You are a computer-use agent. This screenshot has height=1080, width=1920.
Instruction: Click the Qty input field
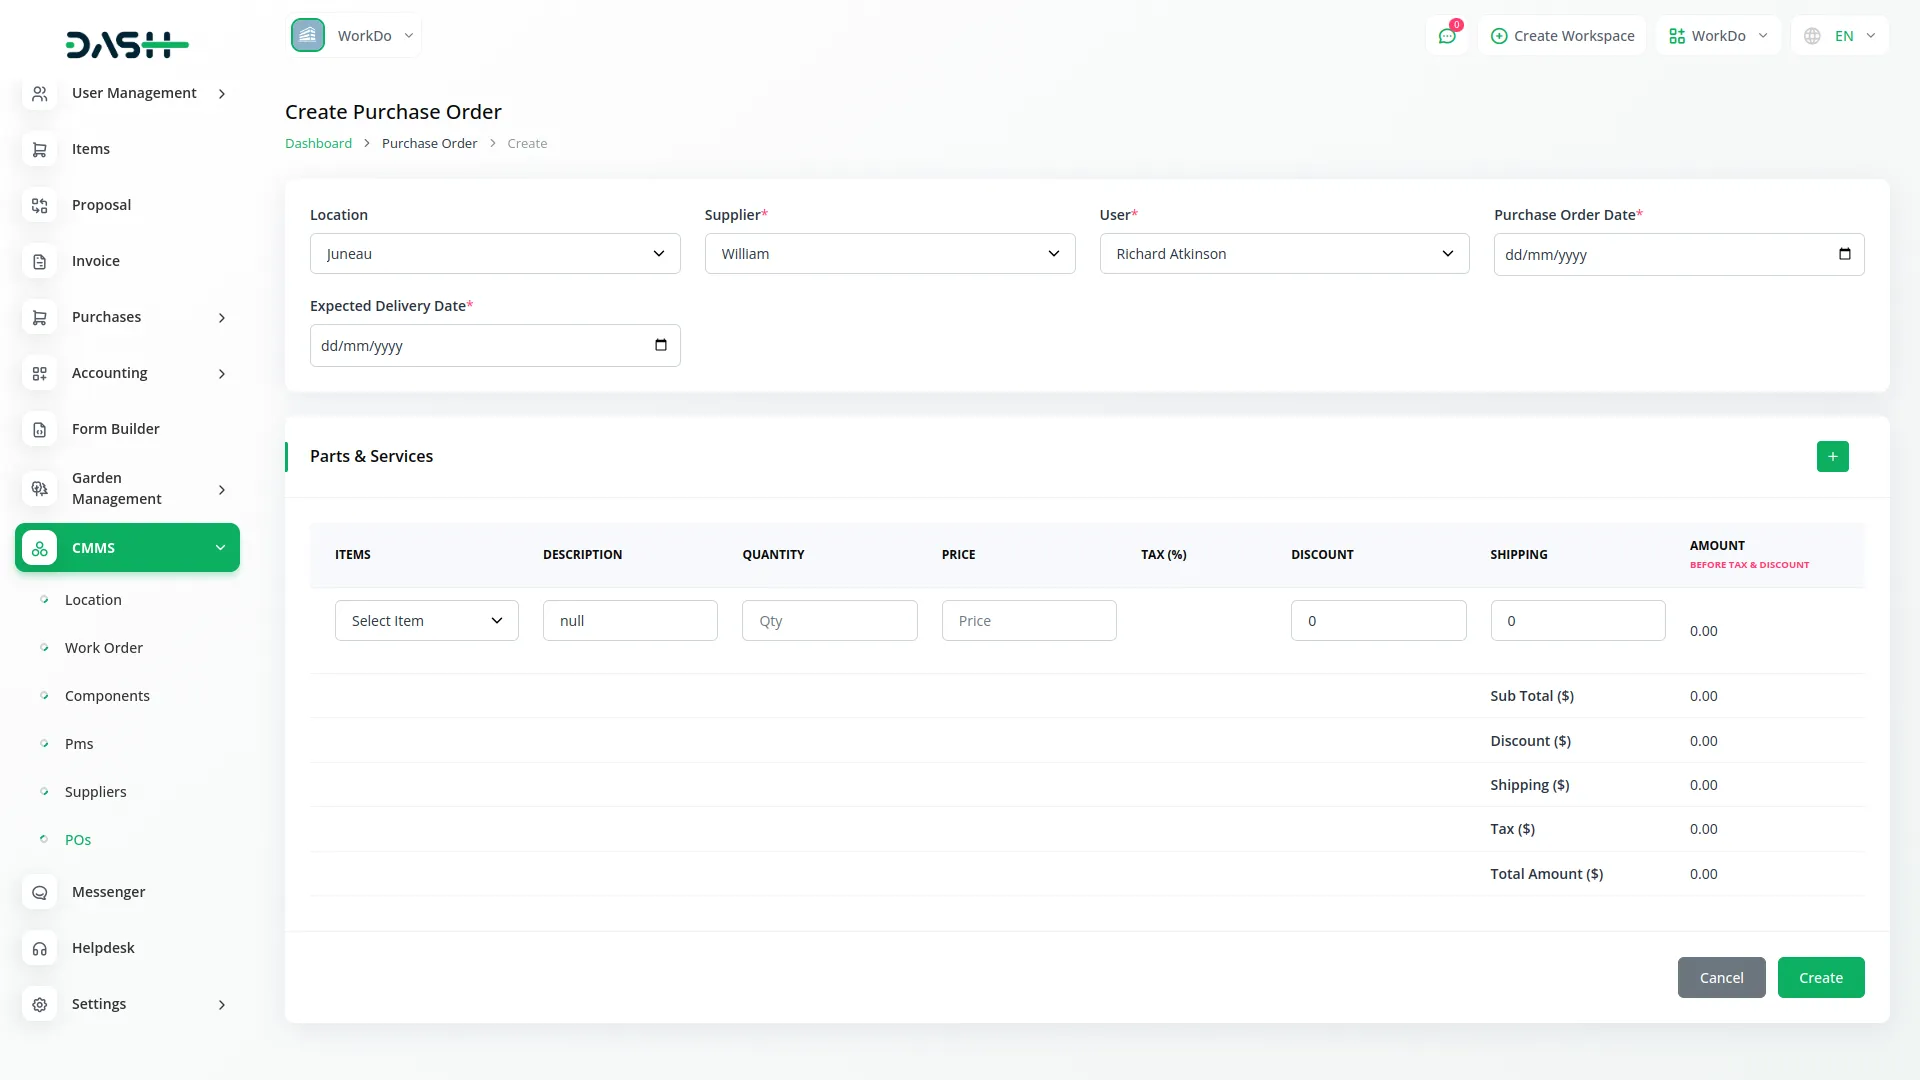pyautogui.click(x=829, y=621)
